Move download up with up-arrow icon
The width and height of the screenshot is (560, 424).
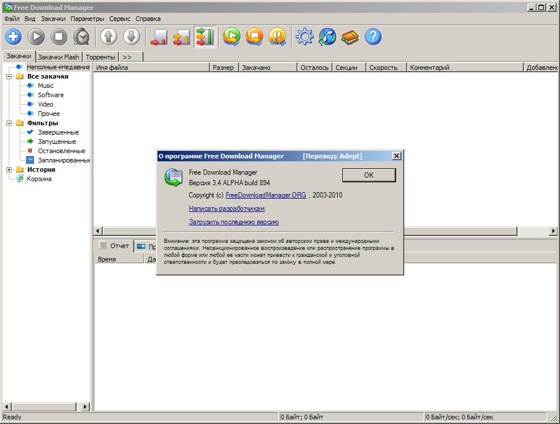(109, 36)
